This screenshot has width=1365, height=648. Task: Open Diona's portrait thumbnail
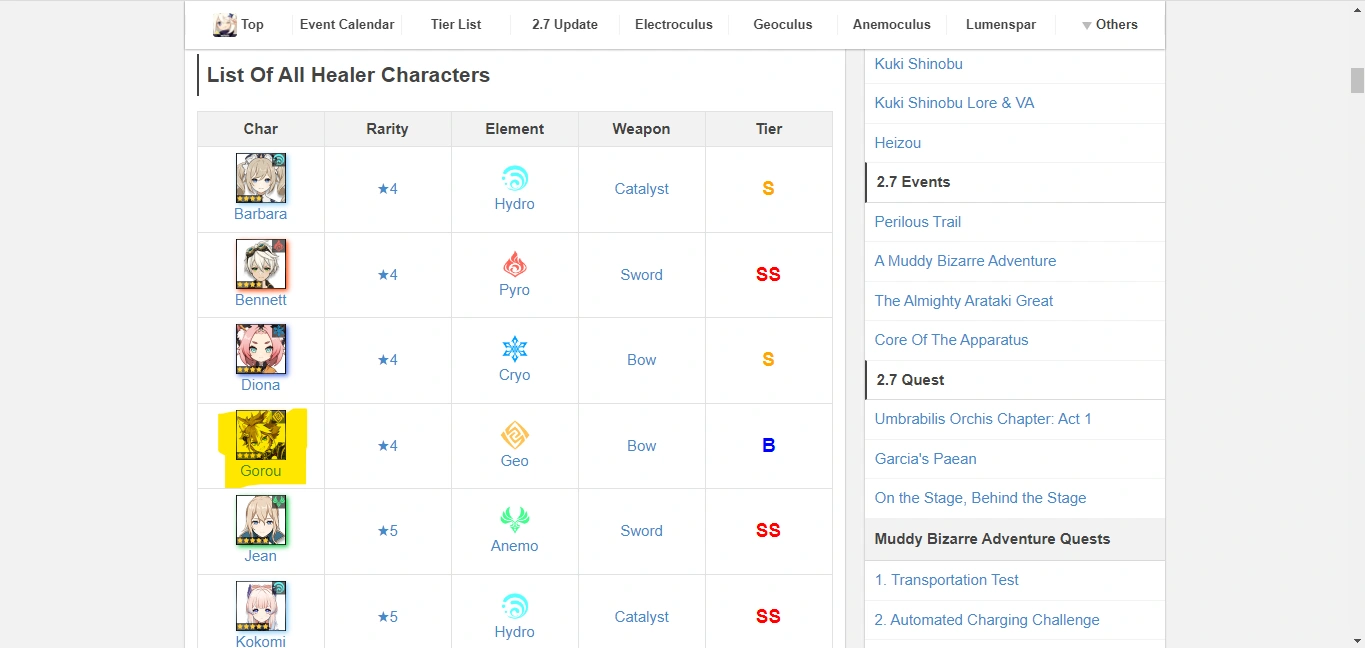click(x=261, y=349)
